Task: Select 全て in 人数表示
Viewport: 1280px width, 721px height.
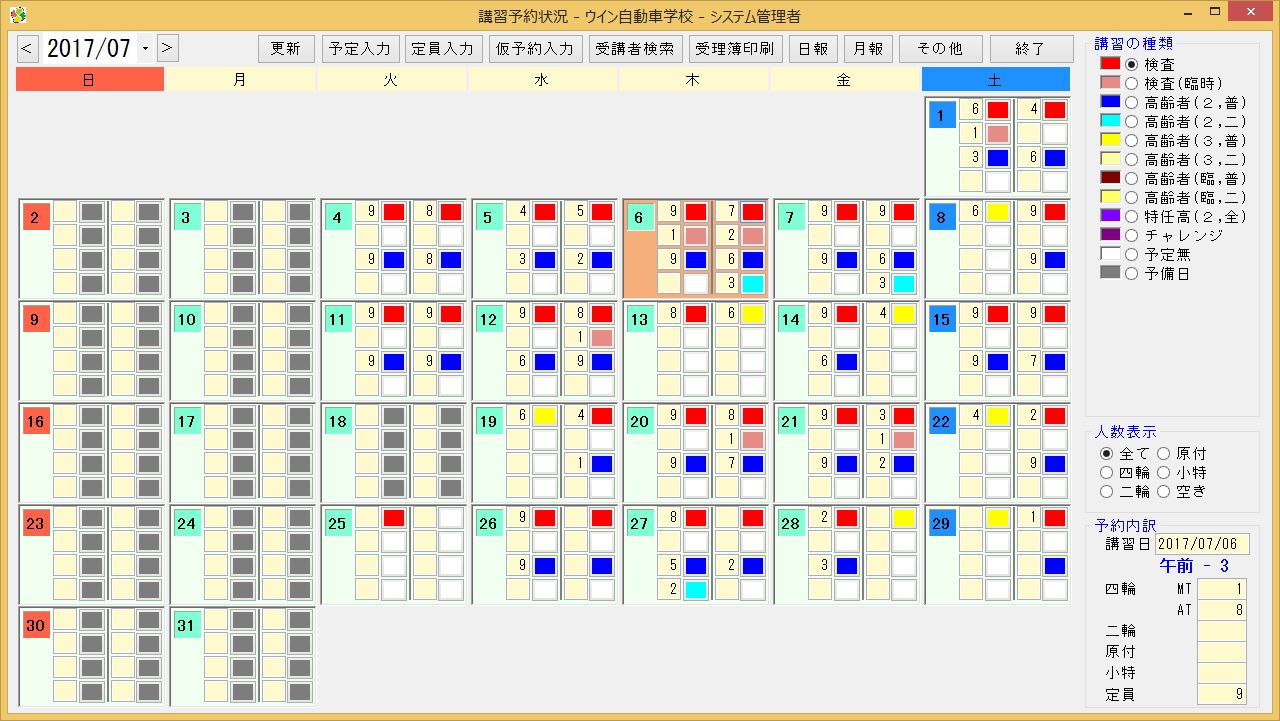Action: click(x=1106, y=454)
